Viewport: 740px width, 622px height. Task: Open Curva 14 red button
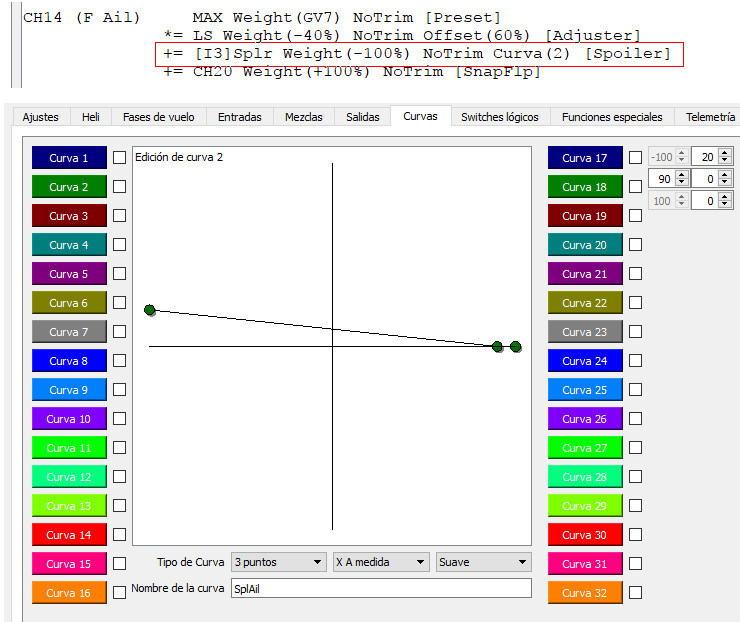69,535
